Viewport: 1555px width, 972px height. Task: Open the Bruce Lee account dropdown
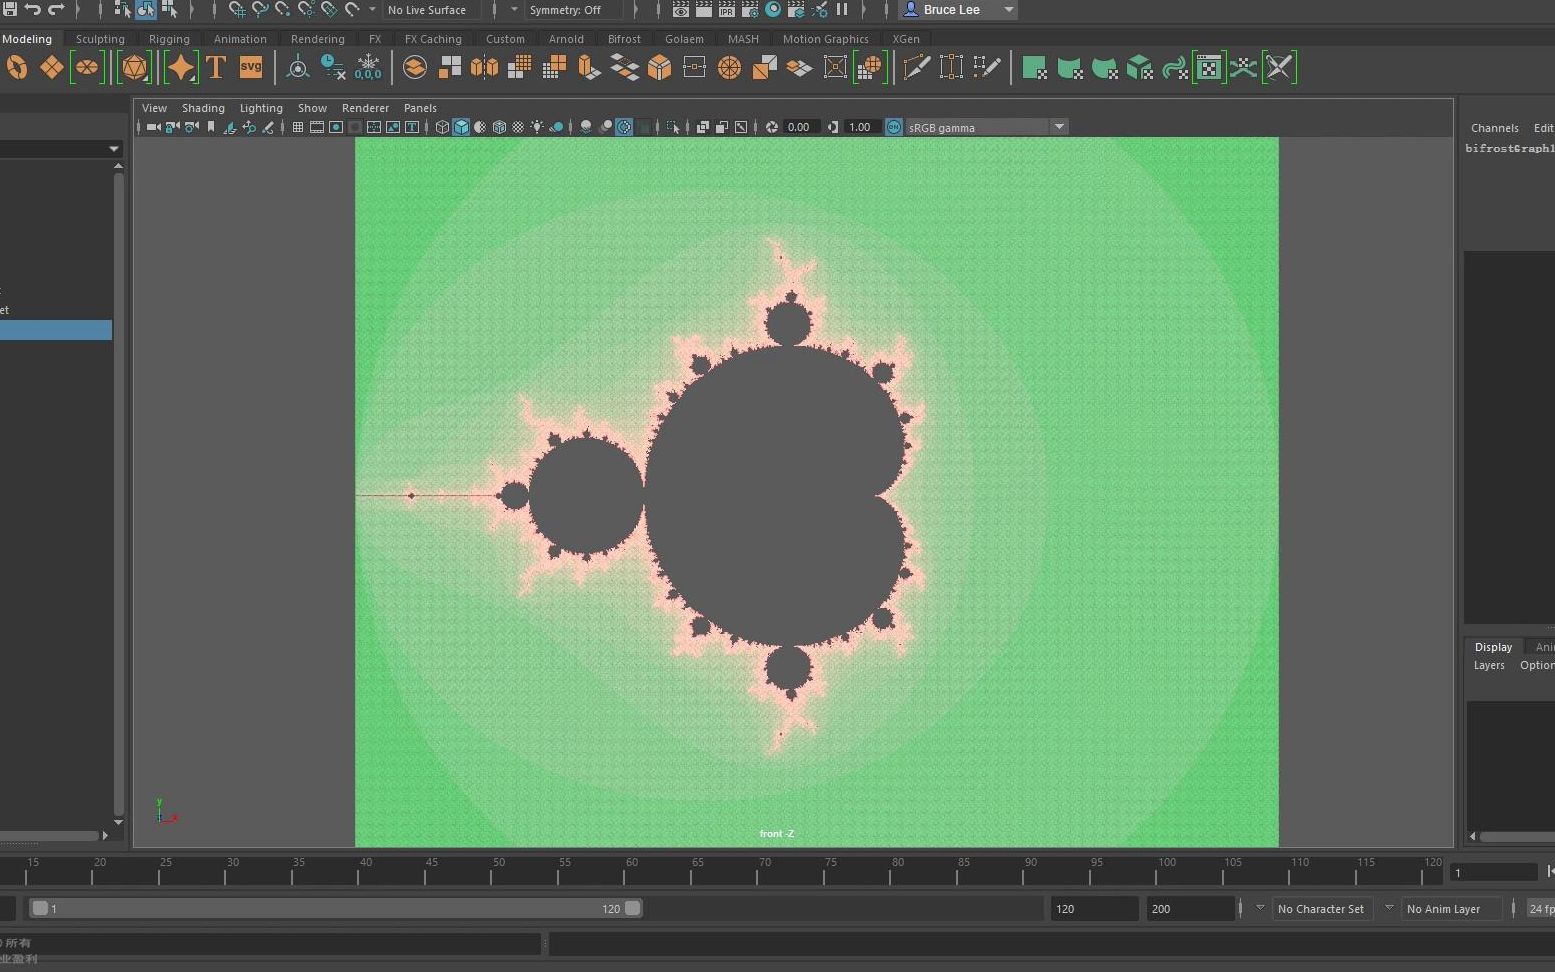pyautogui.click(x=959, y=10)
